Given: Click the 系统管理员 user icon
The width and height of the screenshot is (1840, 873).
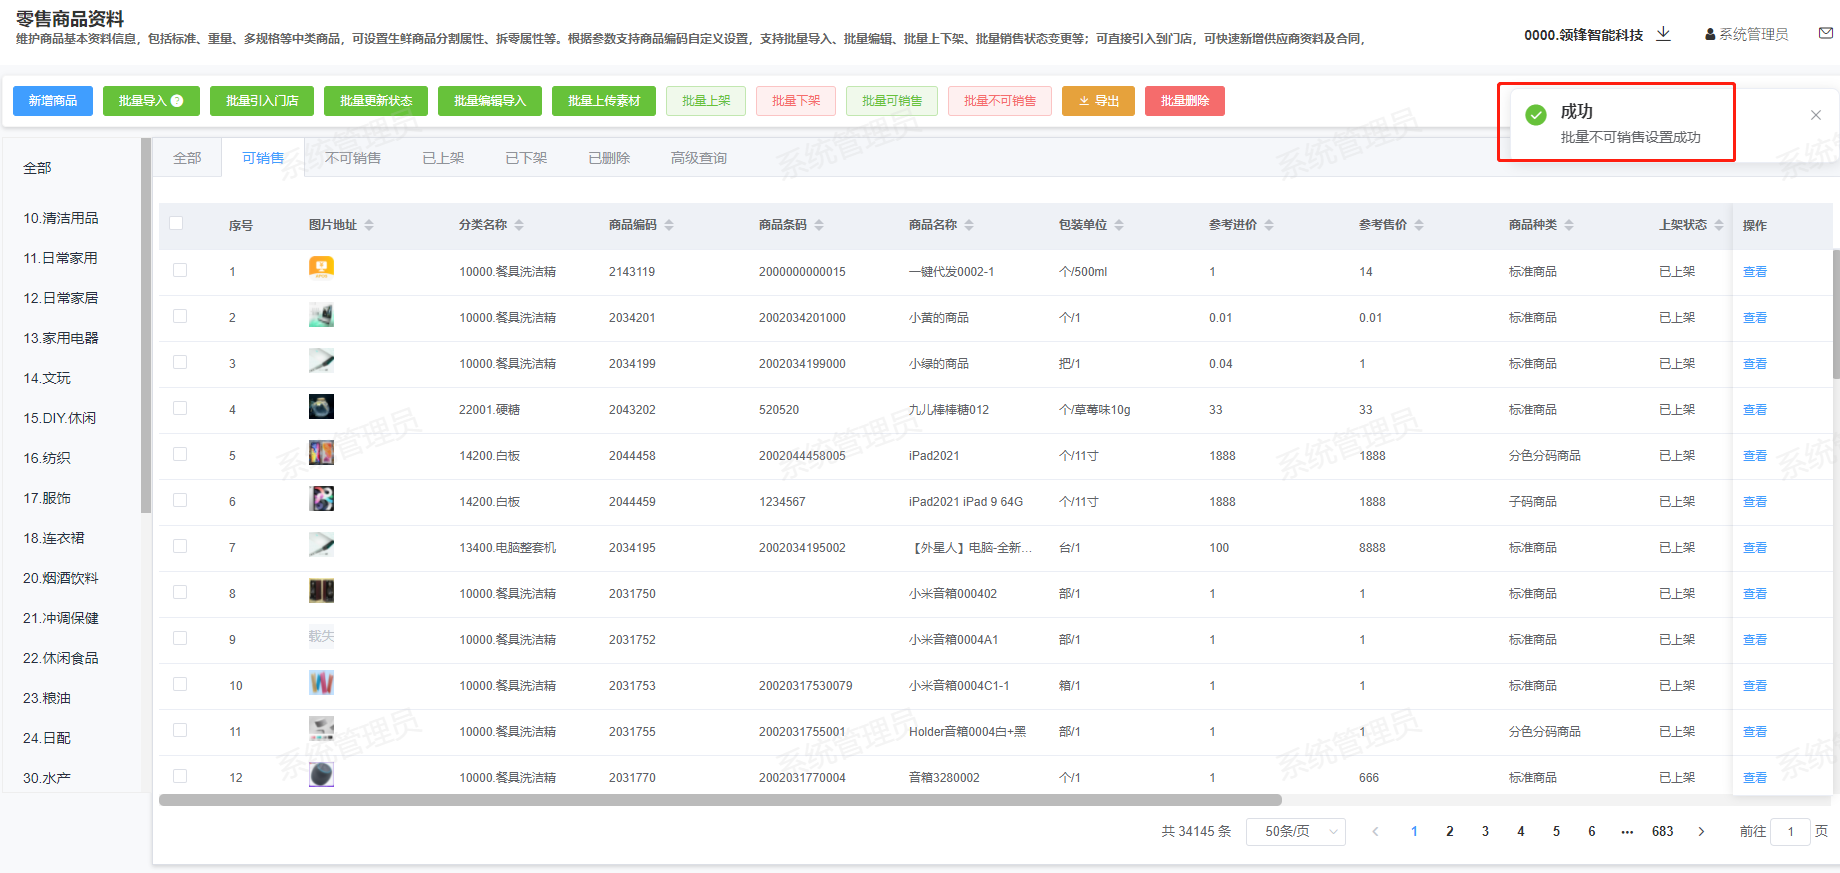Looking at the screenshot, I should click(x=1710, y=34).
